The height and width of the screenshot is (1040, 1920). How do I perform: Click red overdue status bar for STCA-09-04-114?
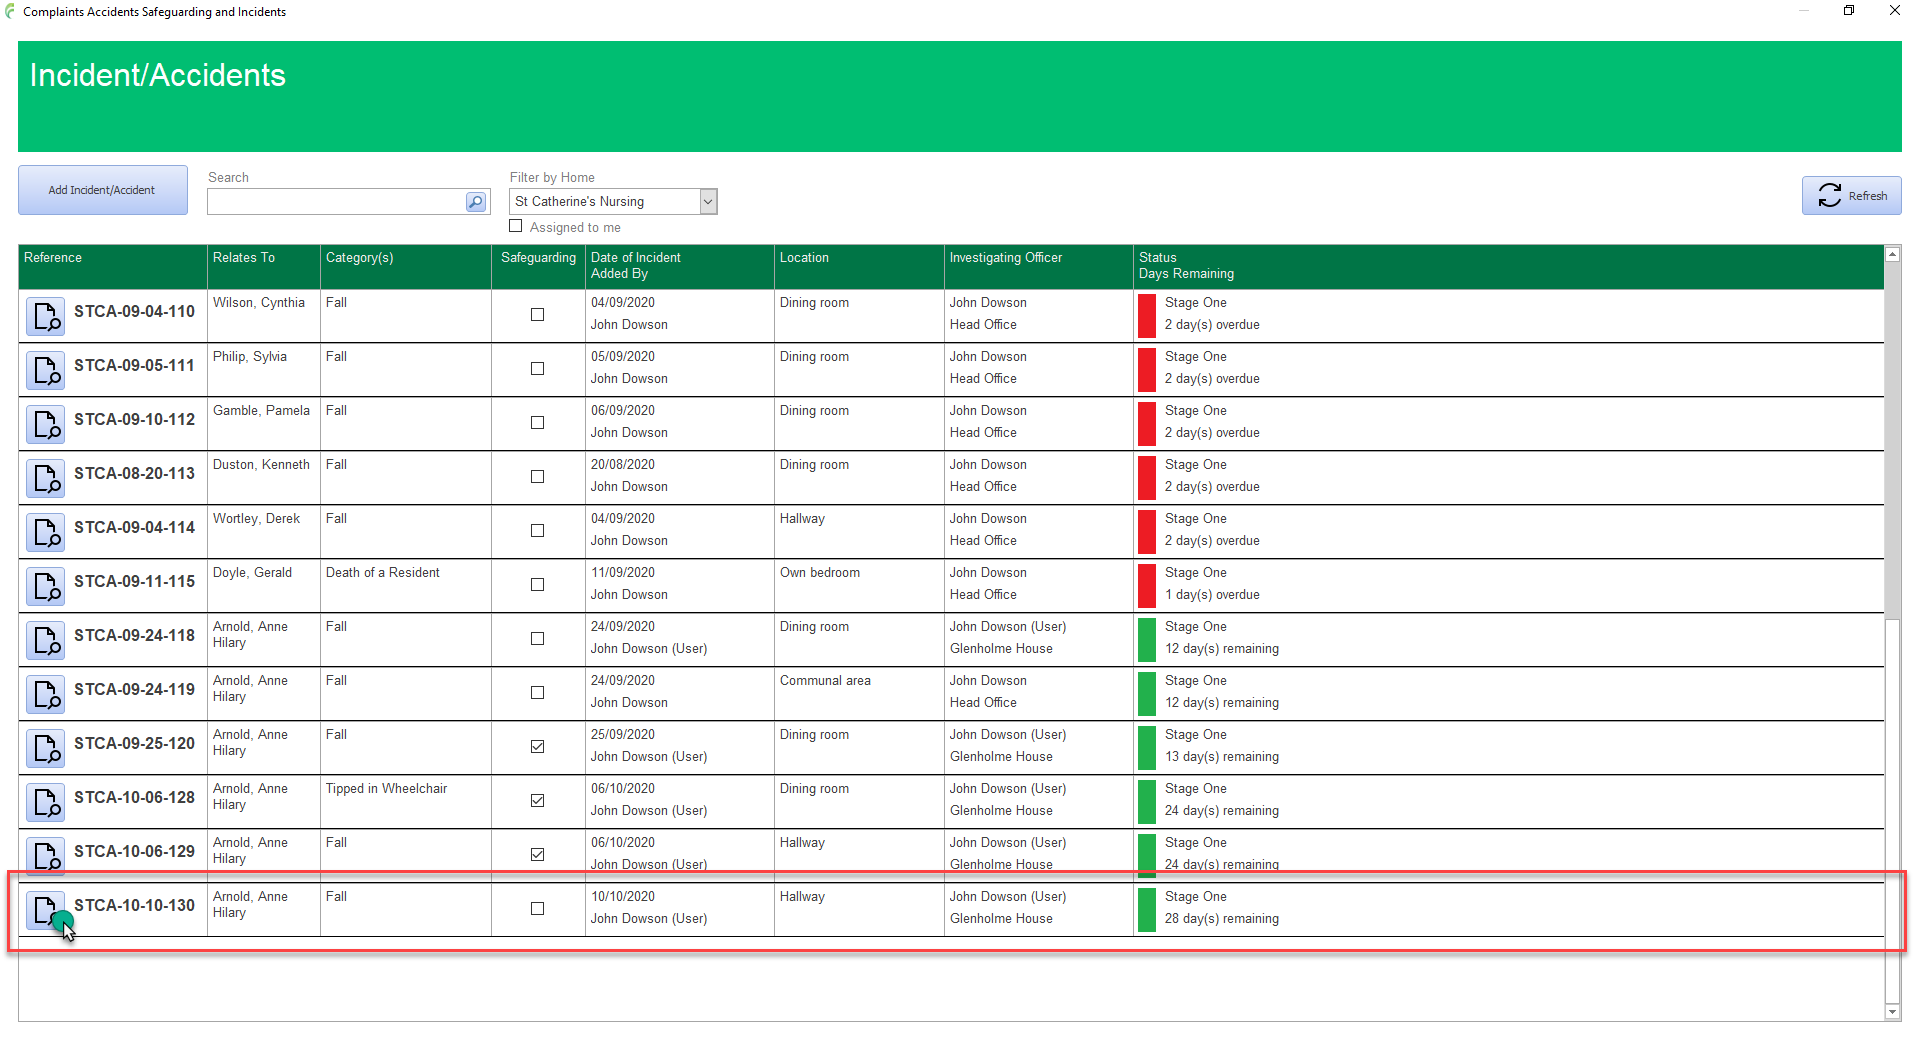[1147, 531]
